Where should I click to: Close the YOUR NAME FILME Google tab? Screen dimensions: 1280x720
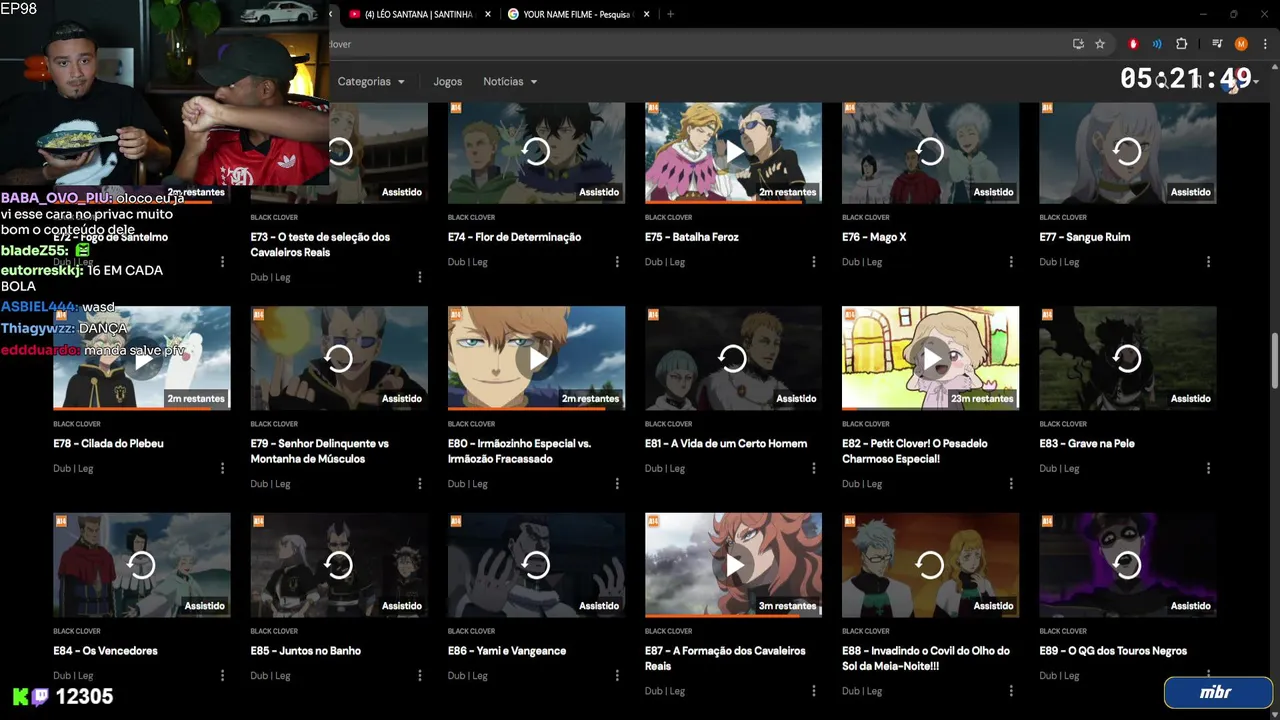click(646, 14)
